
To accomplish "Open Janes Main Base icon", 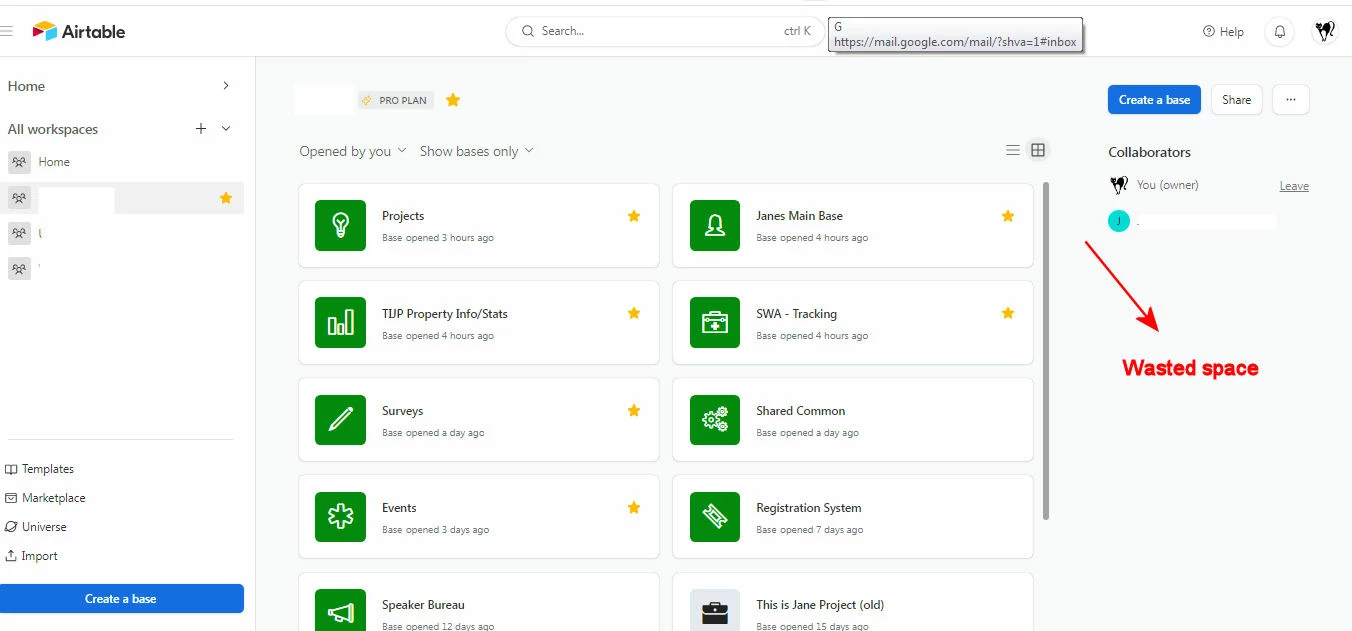I will click(715, 225).
